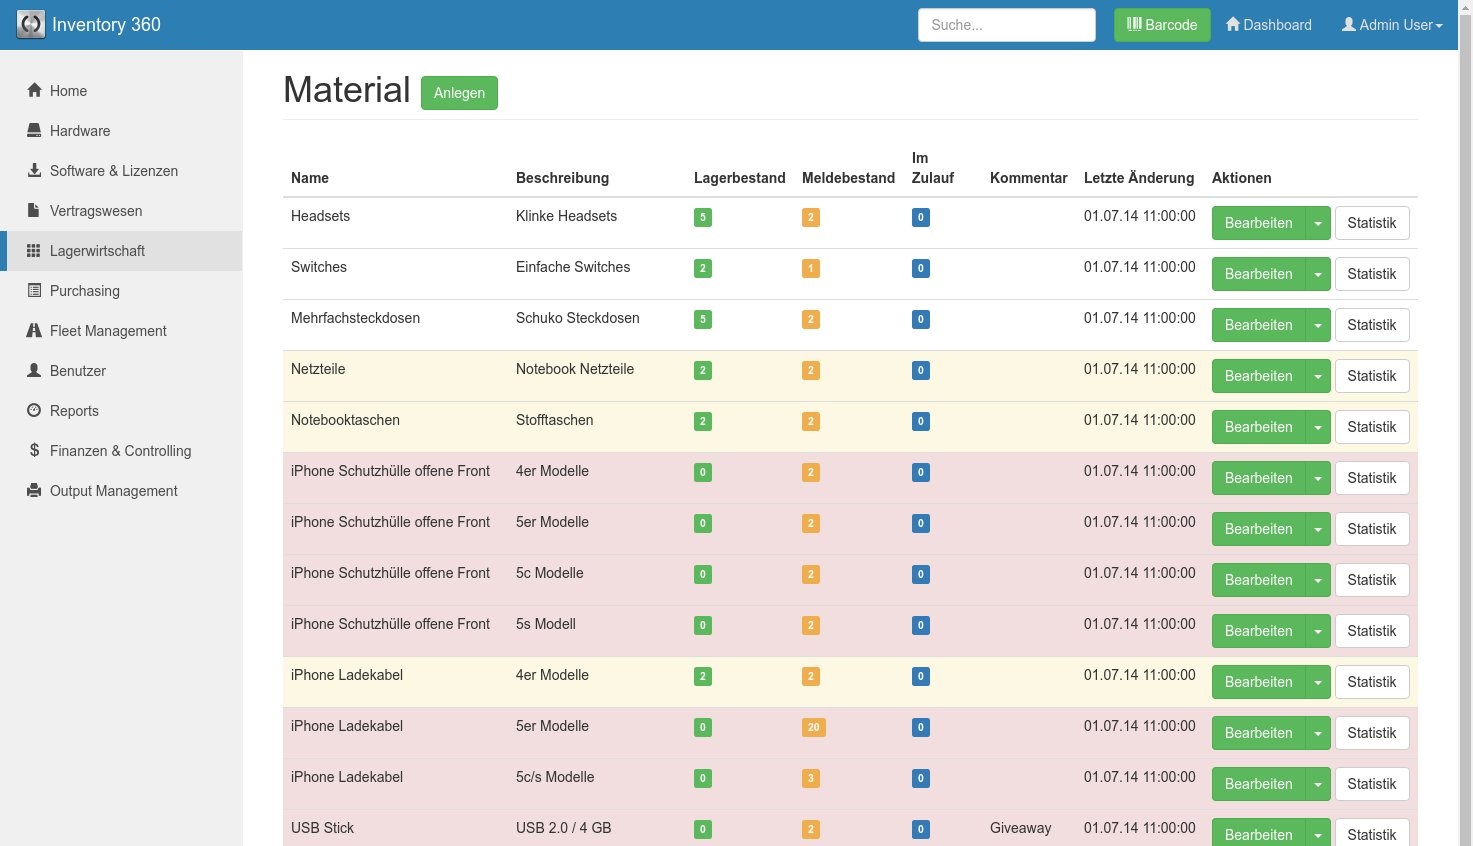Select the Hardware laptop icon
The image size is (1473, 846).
click(x=35, y=131)
